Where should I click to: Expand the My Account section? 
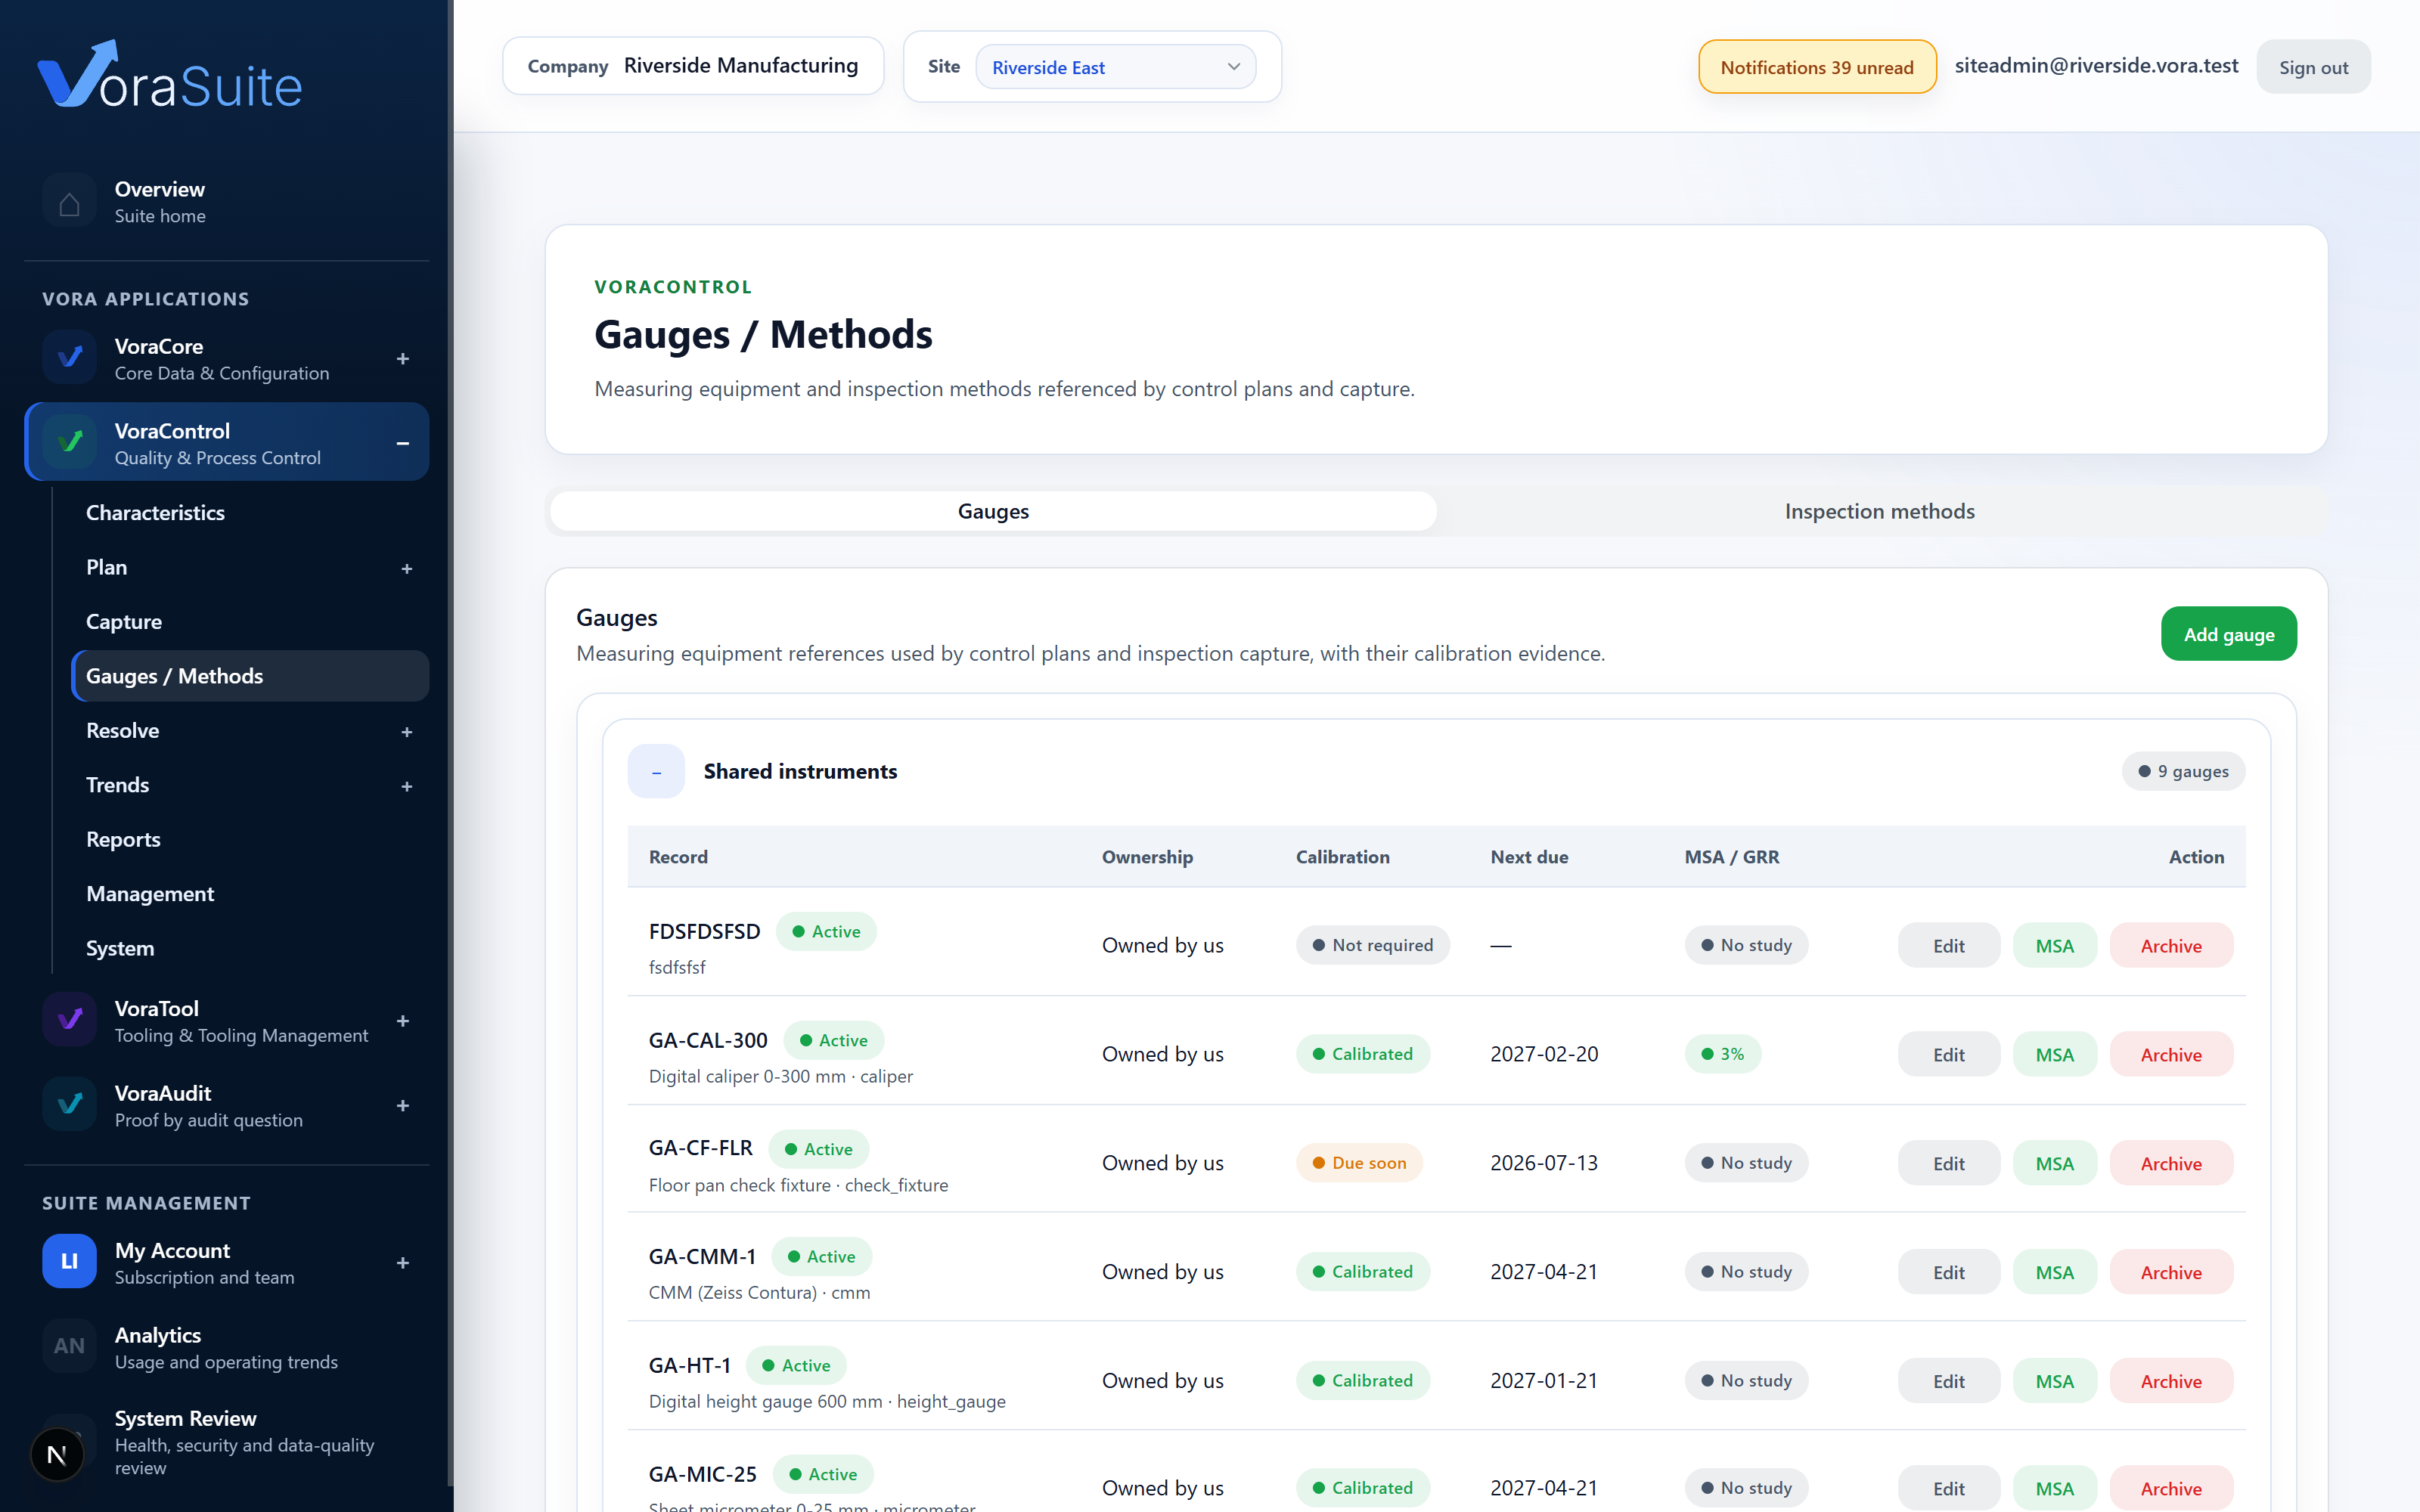tap(403, 1263)
